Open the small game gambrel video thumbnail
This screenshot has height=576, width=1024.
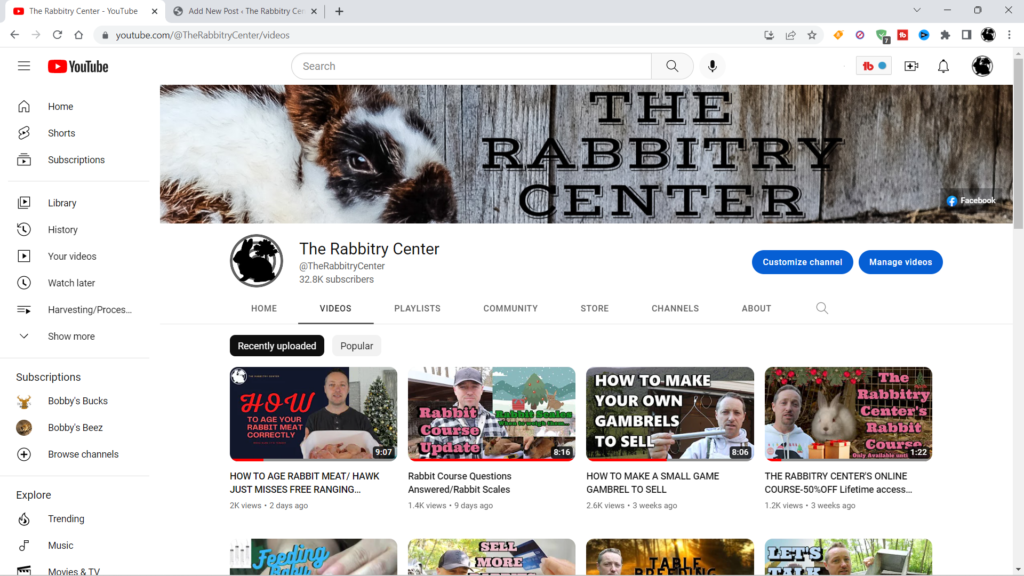[669, 413]
